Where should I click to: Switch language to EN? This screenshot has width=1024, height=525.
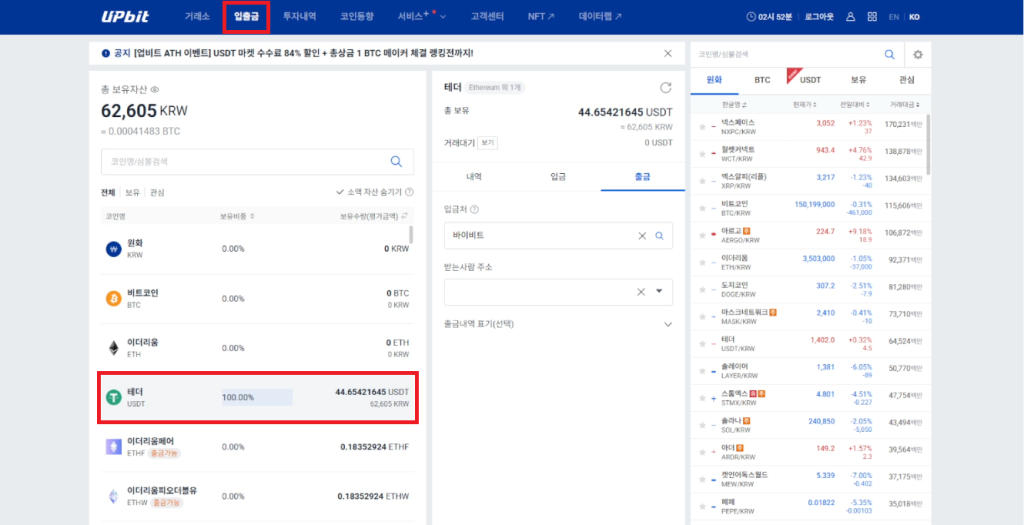(x=894, y=17)
